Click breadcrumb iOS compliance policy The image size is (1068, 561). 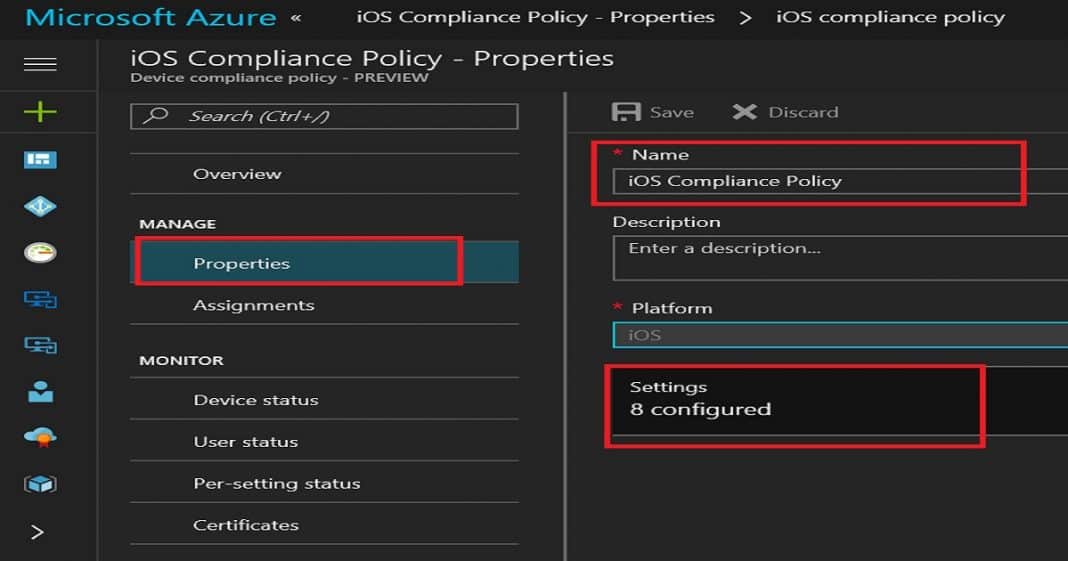(x=890, y=17)
